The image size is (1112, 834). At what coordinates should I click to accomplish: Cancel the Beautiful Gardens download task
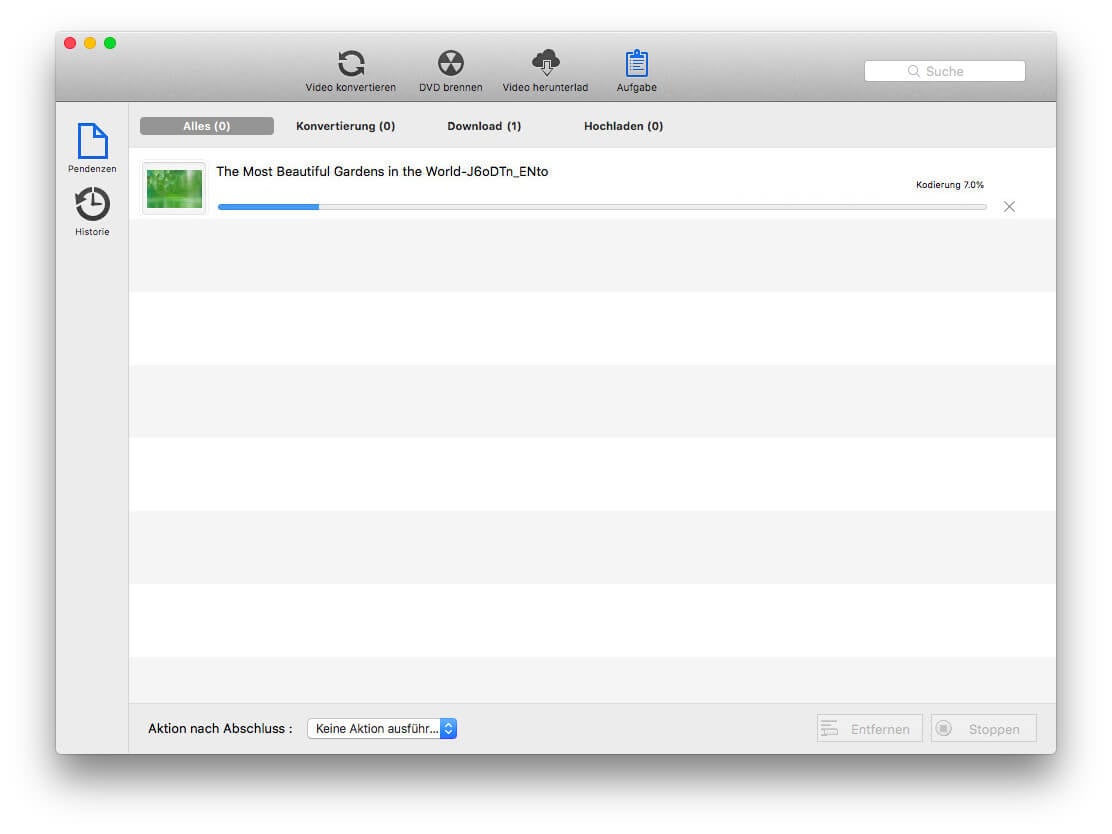click(1009, 206)
